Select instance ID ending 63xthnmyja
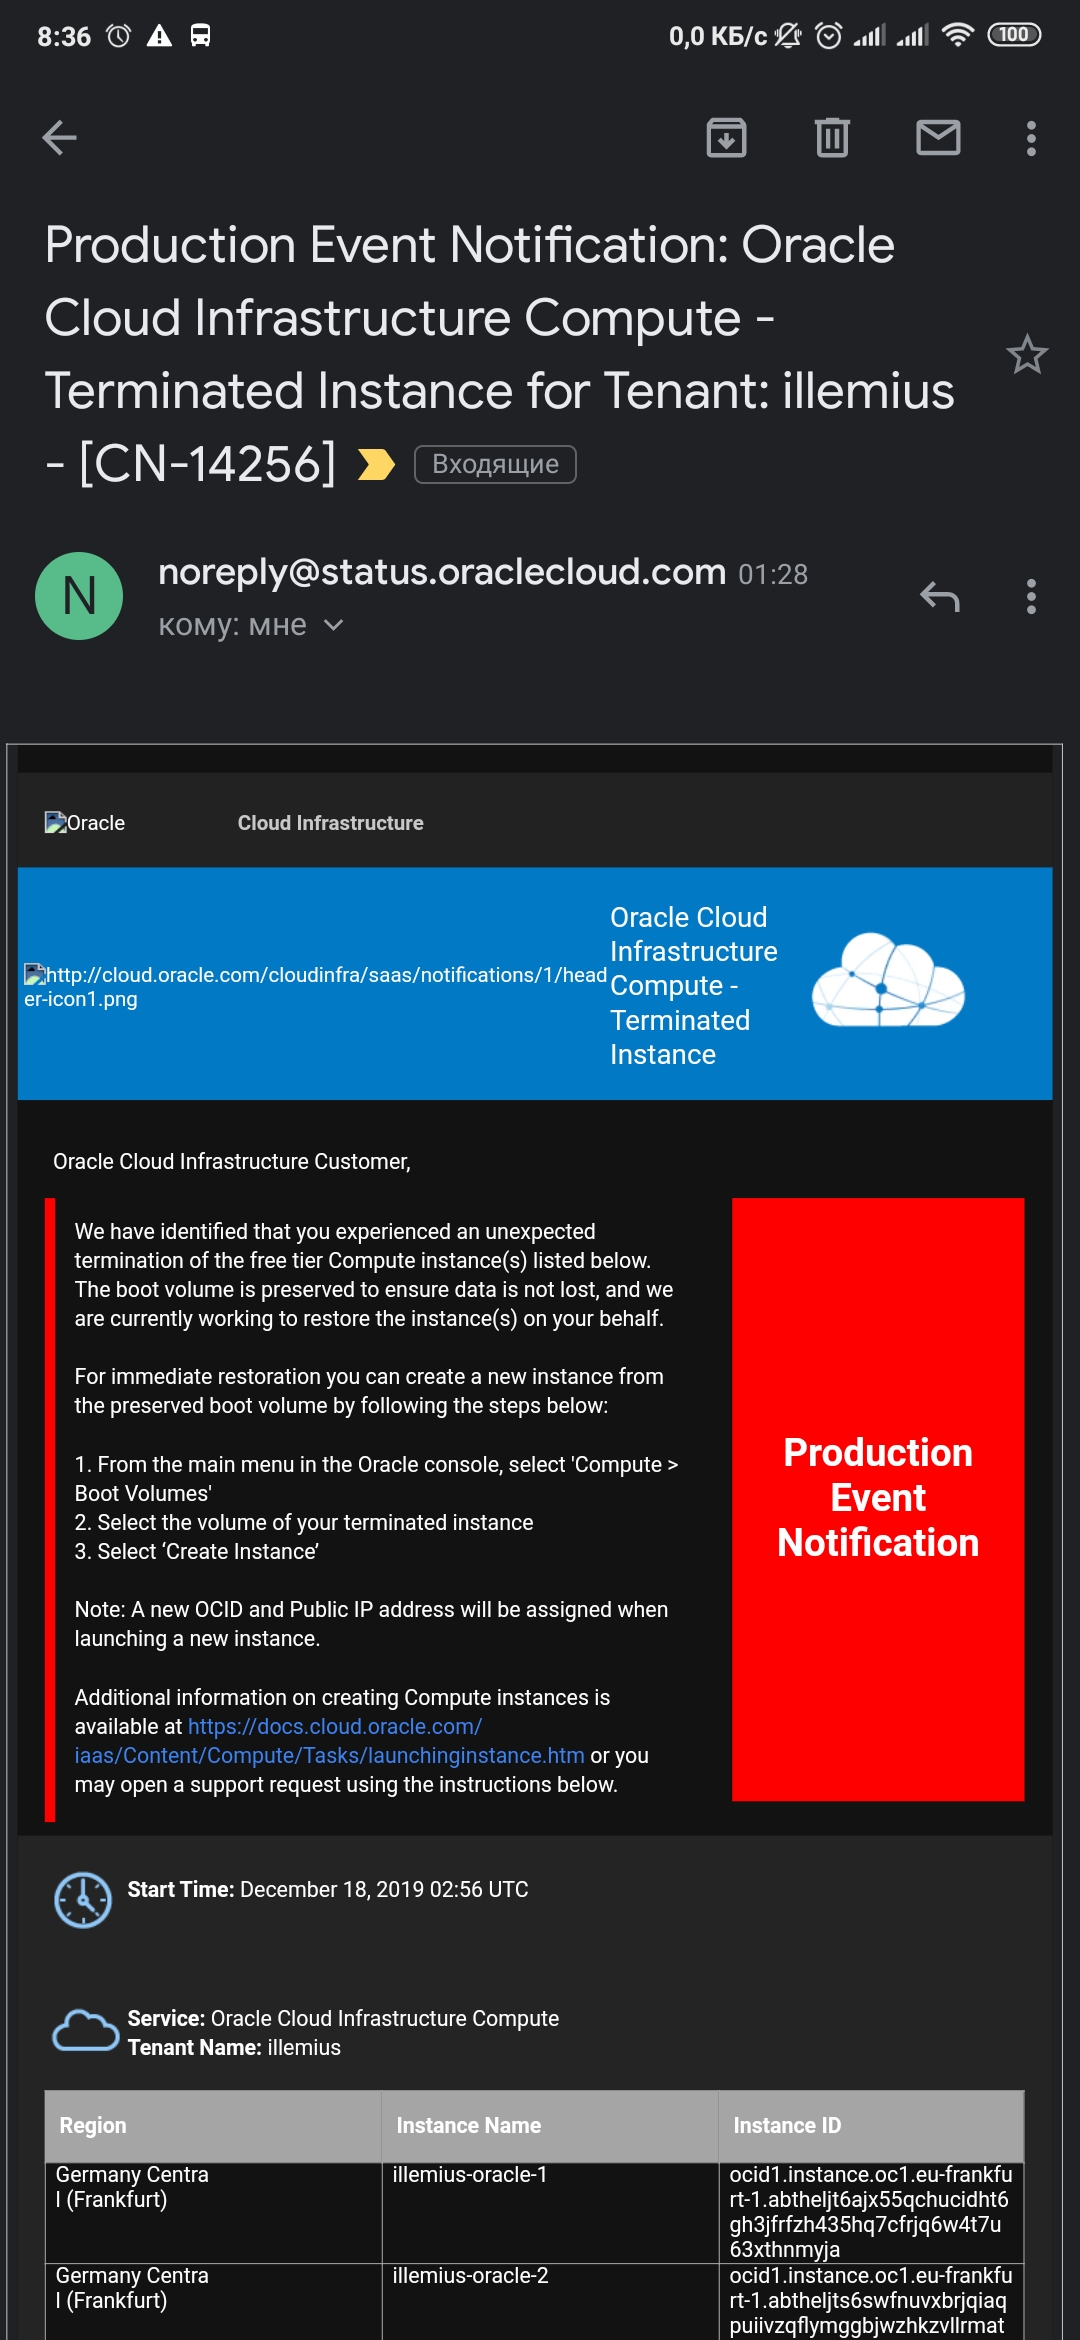1080x2340 pixels. [871, 2212]
